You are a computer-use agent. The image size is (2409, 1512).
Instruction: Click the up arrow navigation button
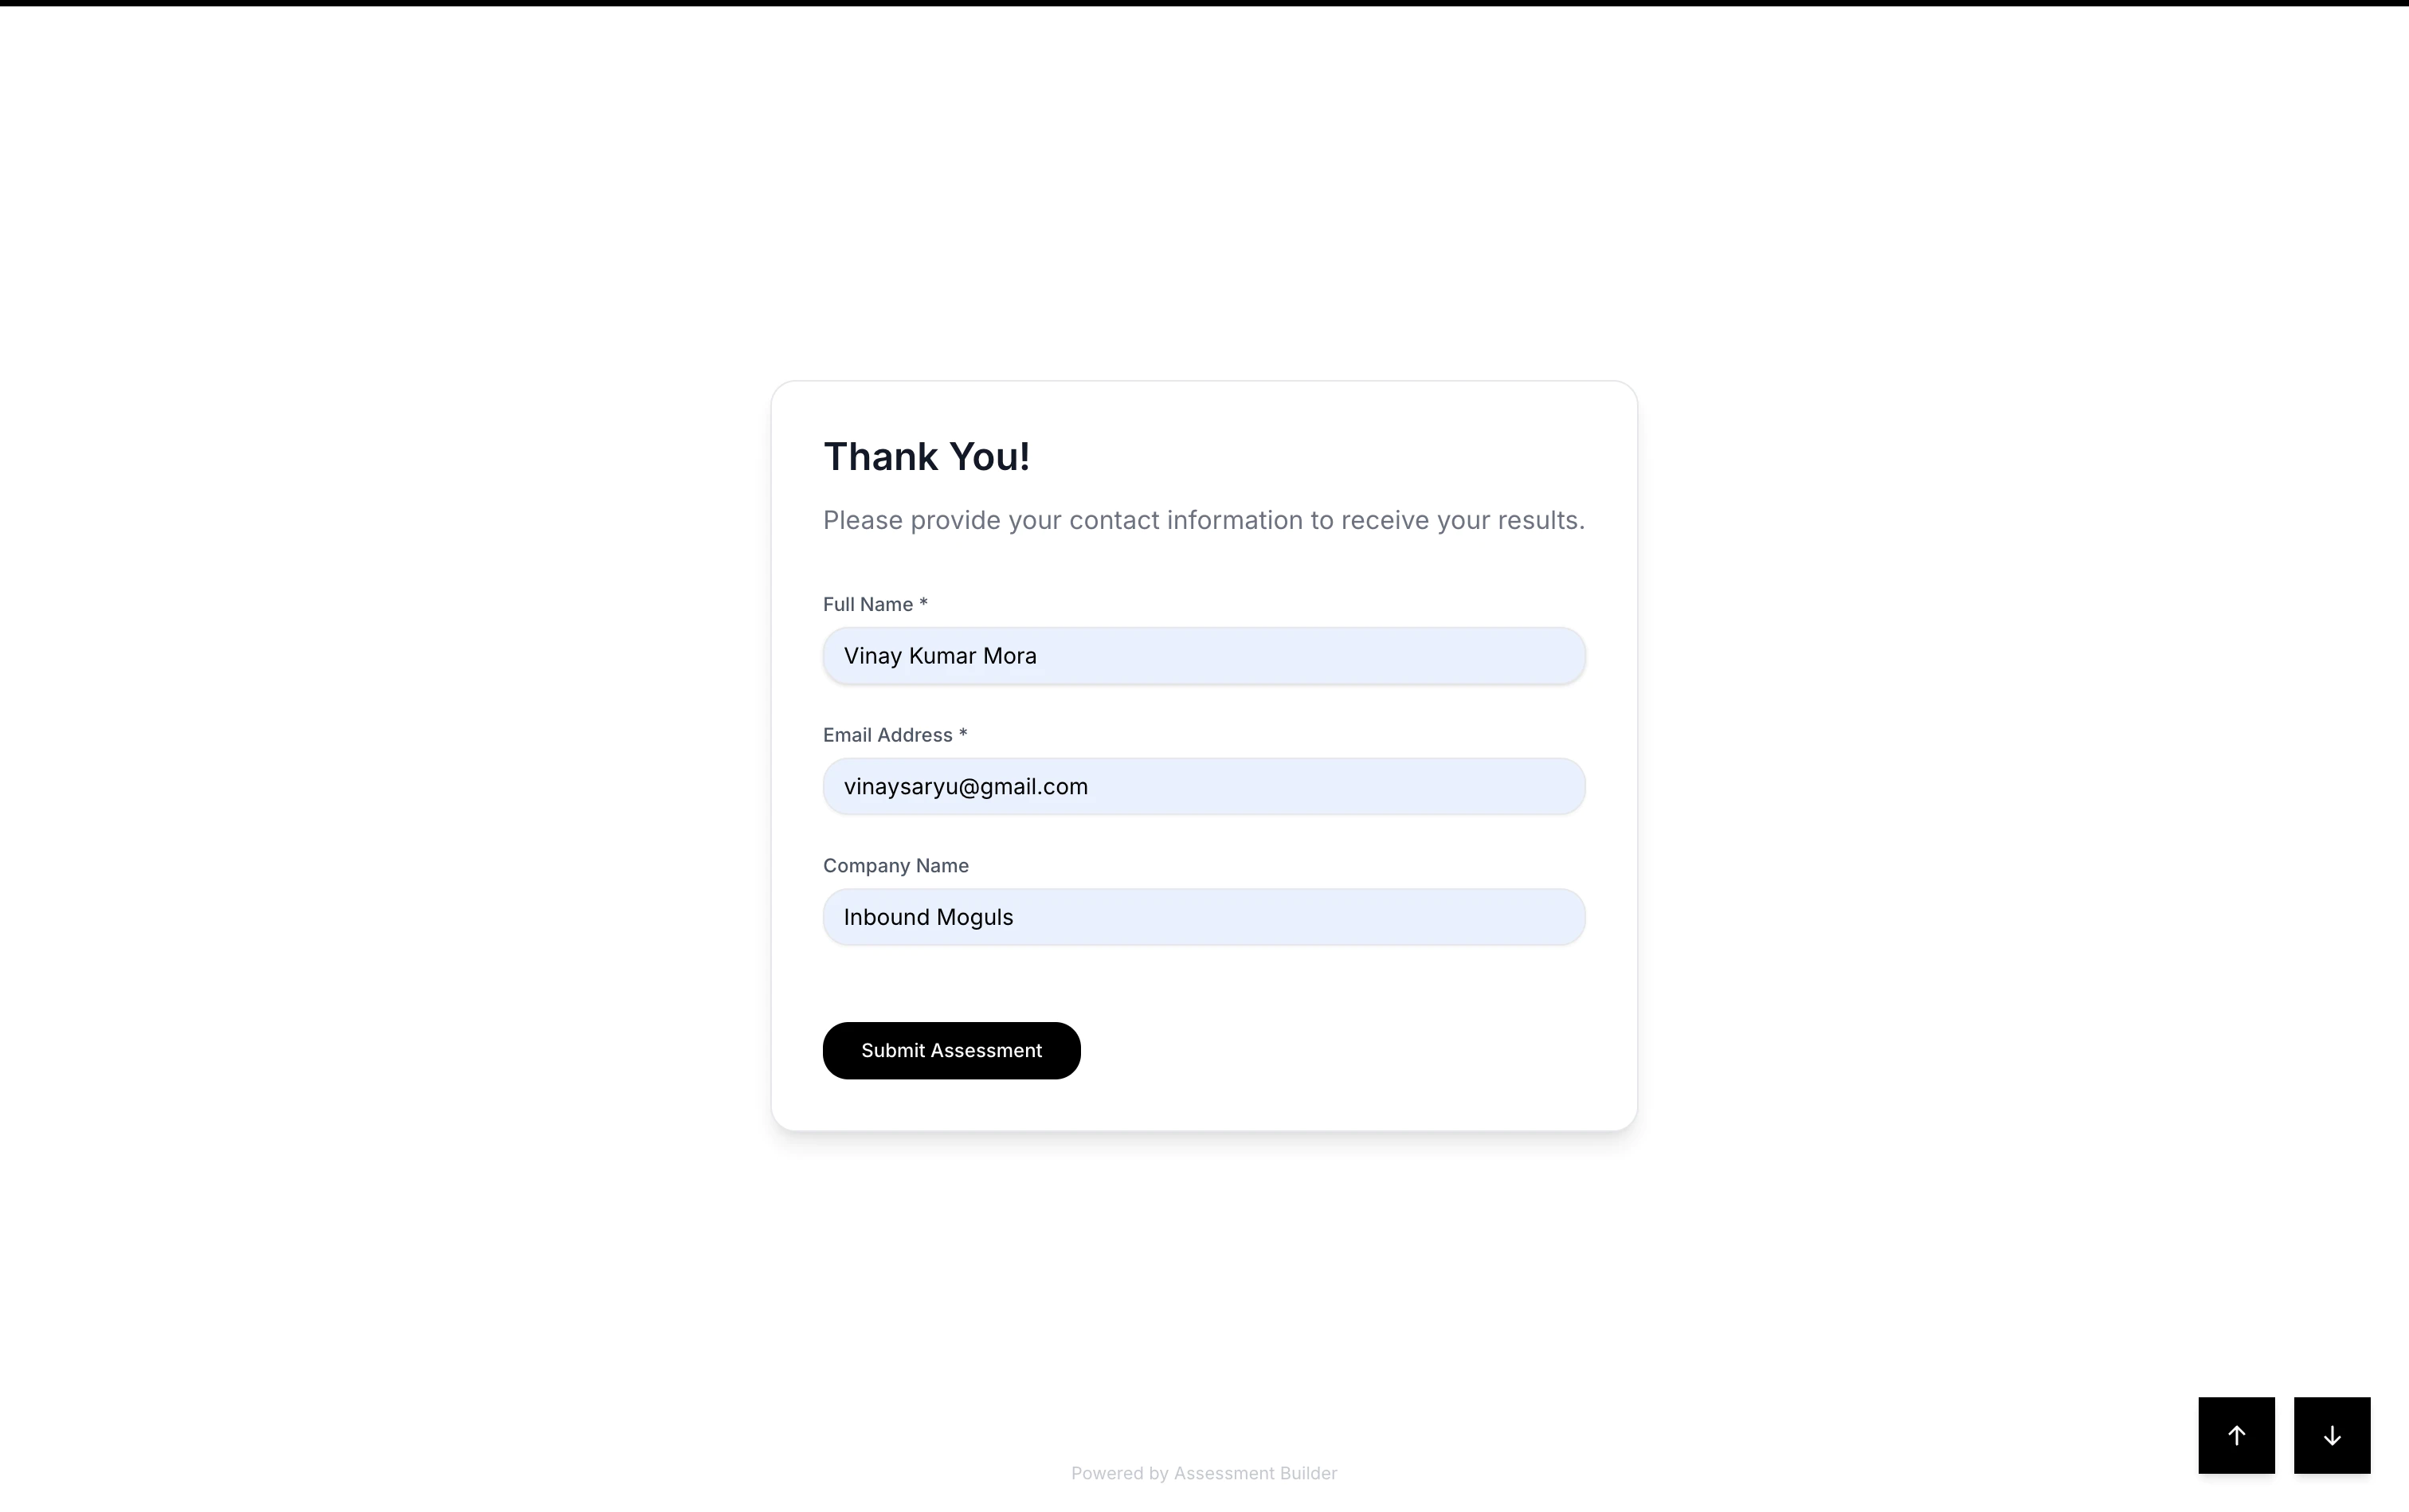pos(2236,1435)
